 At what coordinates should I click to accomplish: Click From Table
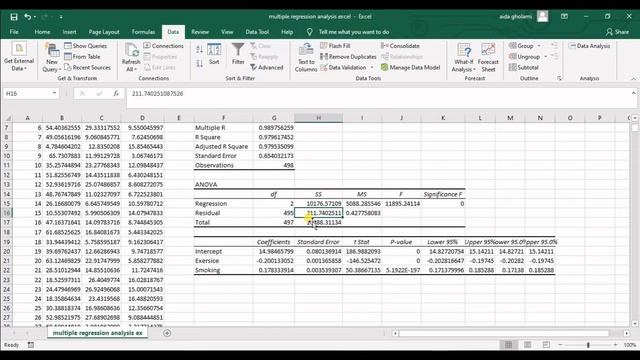[x=82, y=56]
